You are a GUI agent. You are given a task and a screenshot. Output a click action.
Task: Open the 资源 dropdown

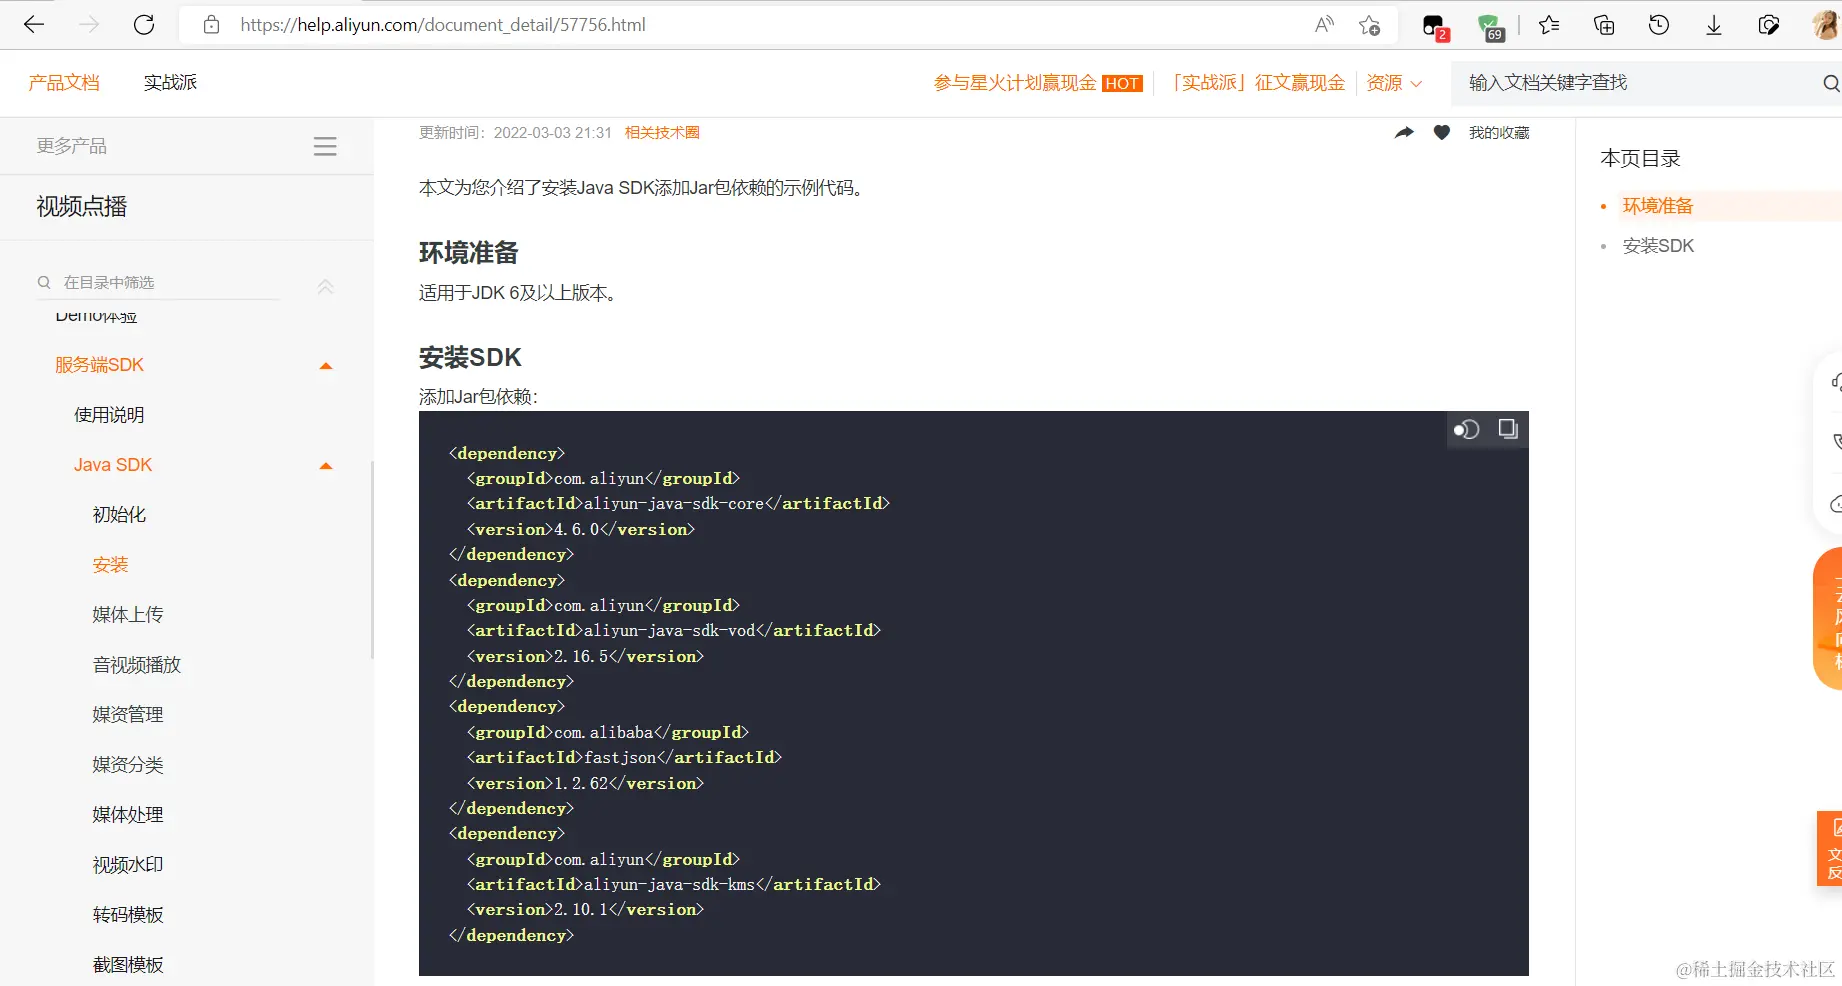[x=1393, y=83]
